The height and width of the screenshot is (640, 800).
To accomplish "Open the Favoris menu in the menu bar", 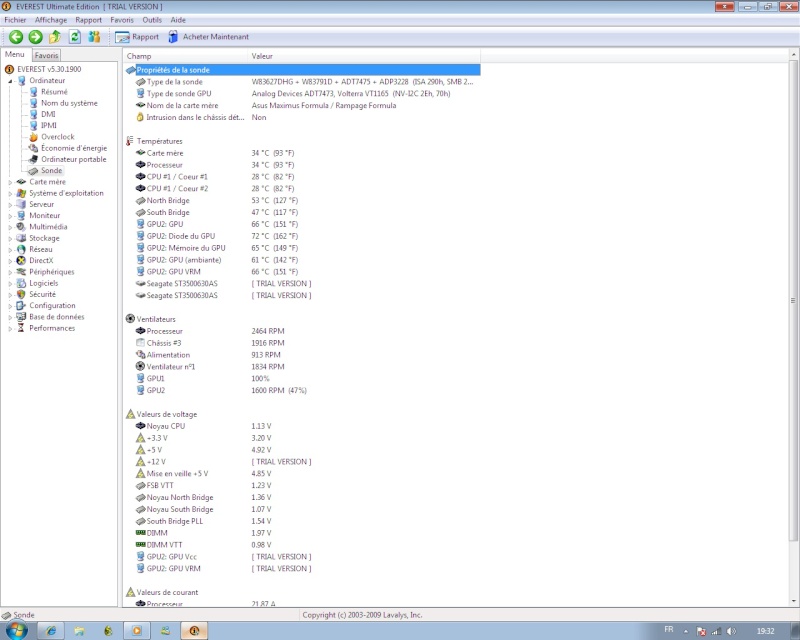I will (x=122, y=20).
